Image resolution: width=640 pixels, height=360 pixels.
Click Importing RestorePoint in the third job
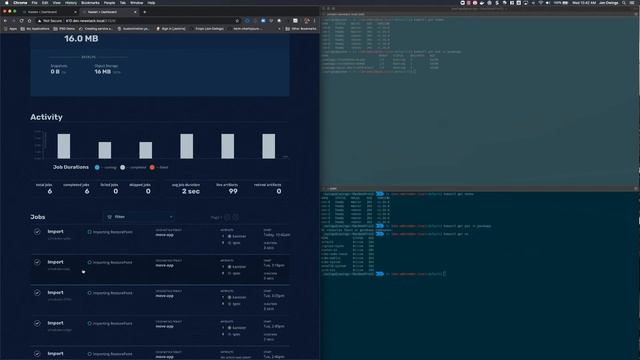[112, 293]
